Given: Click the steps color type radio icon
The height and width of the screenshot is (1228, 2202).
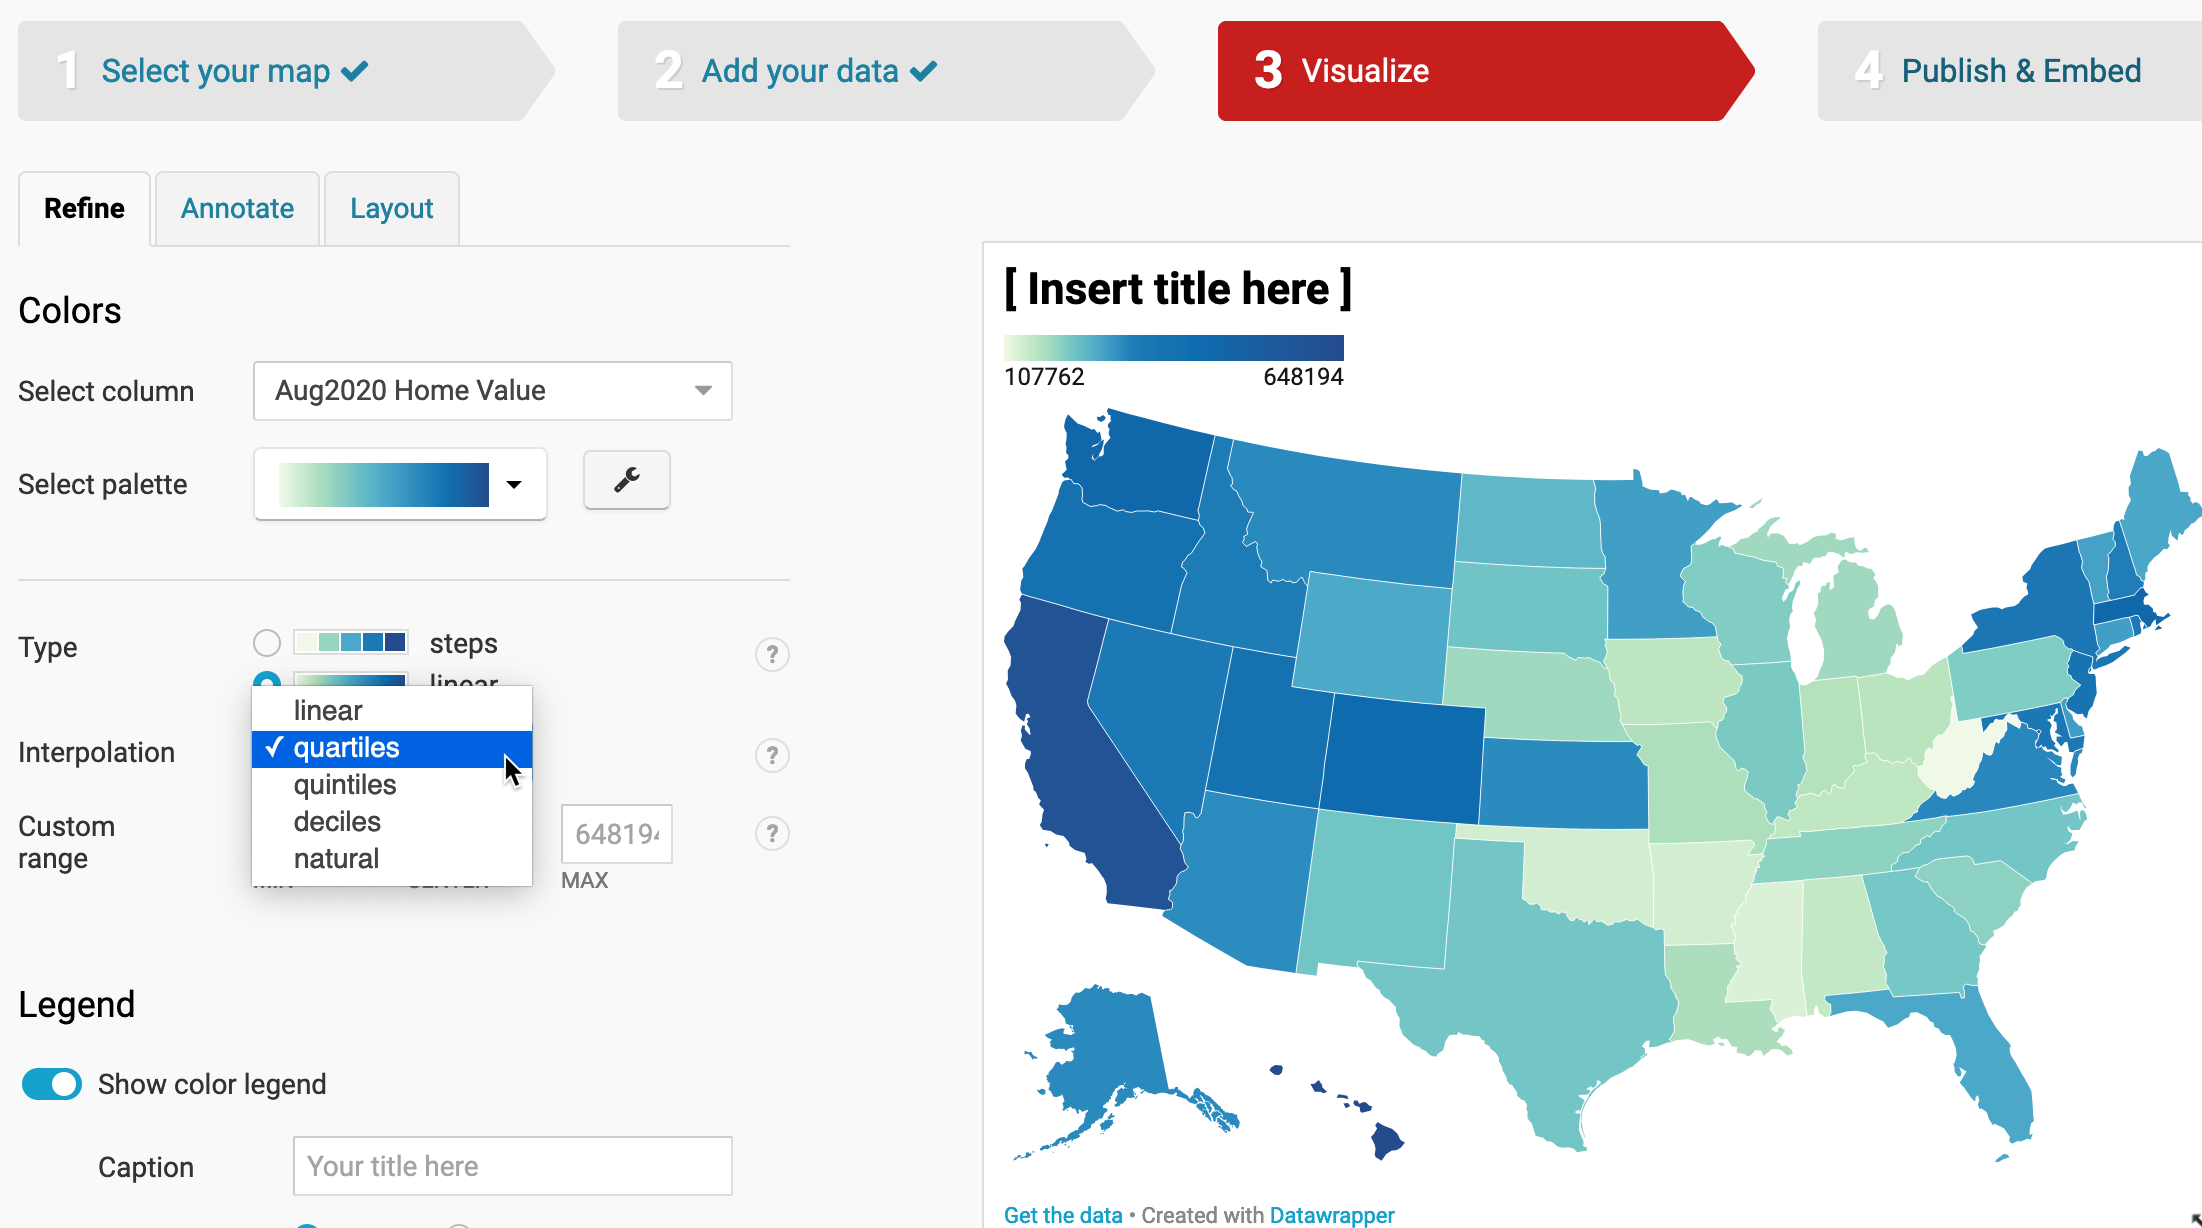Looking at the screenshot, I should [x=268, y=643].
